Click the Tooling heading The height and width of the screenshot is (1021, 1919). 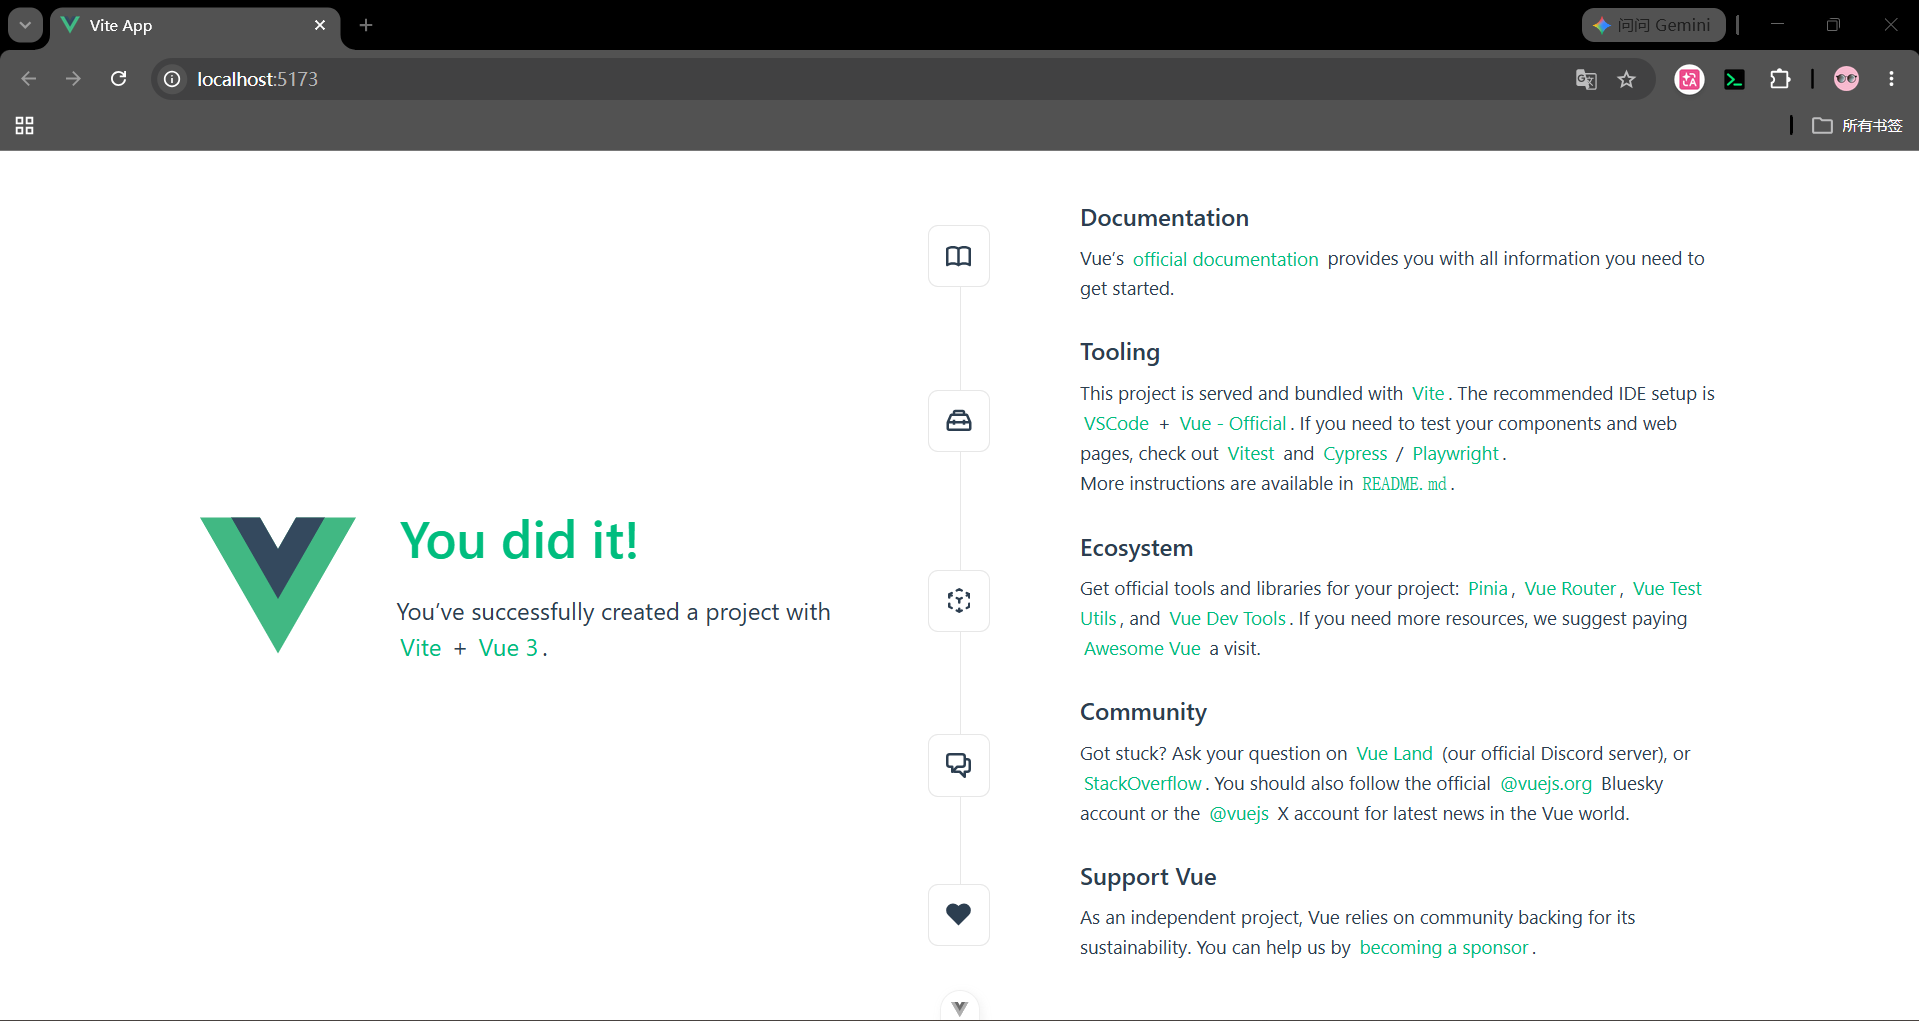(x=1120, y=352)
